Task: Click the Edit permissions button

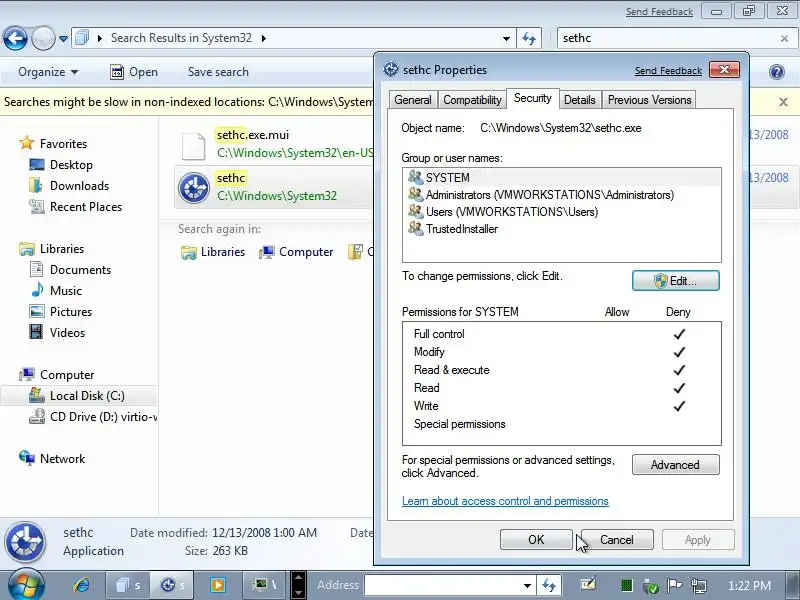Action: [x=676, y=281]
